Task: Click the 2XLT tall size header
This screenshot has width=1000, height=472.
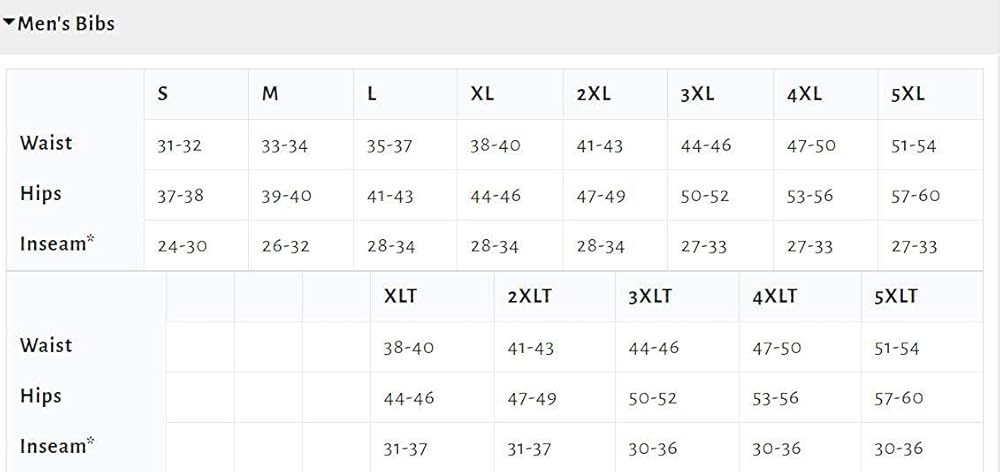Action: [529, 296]
